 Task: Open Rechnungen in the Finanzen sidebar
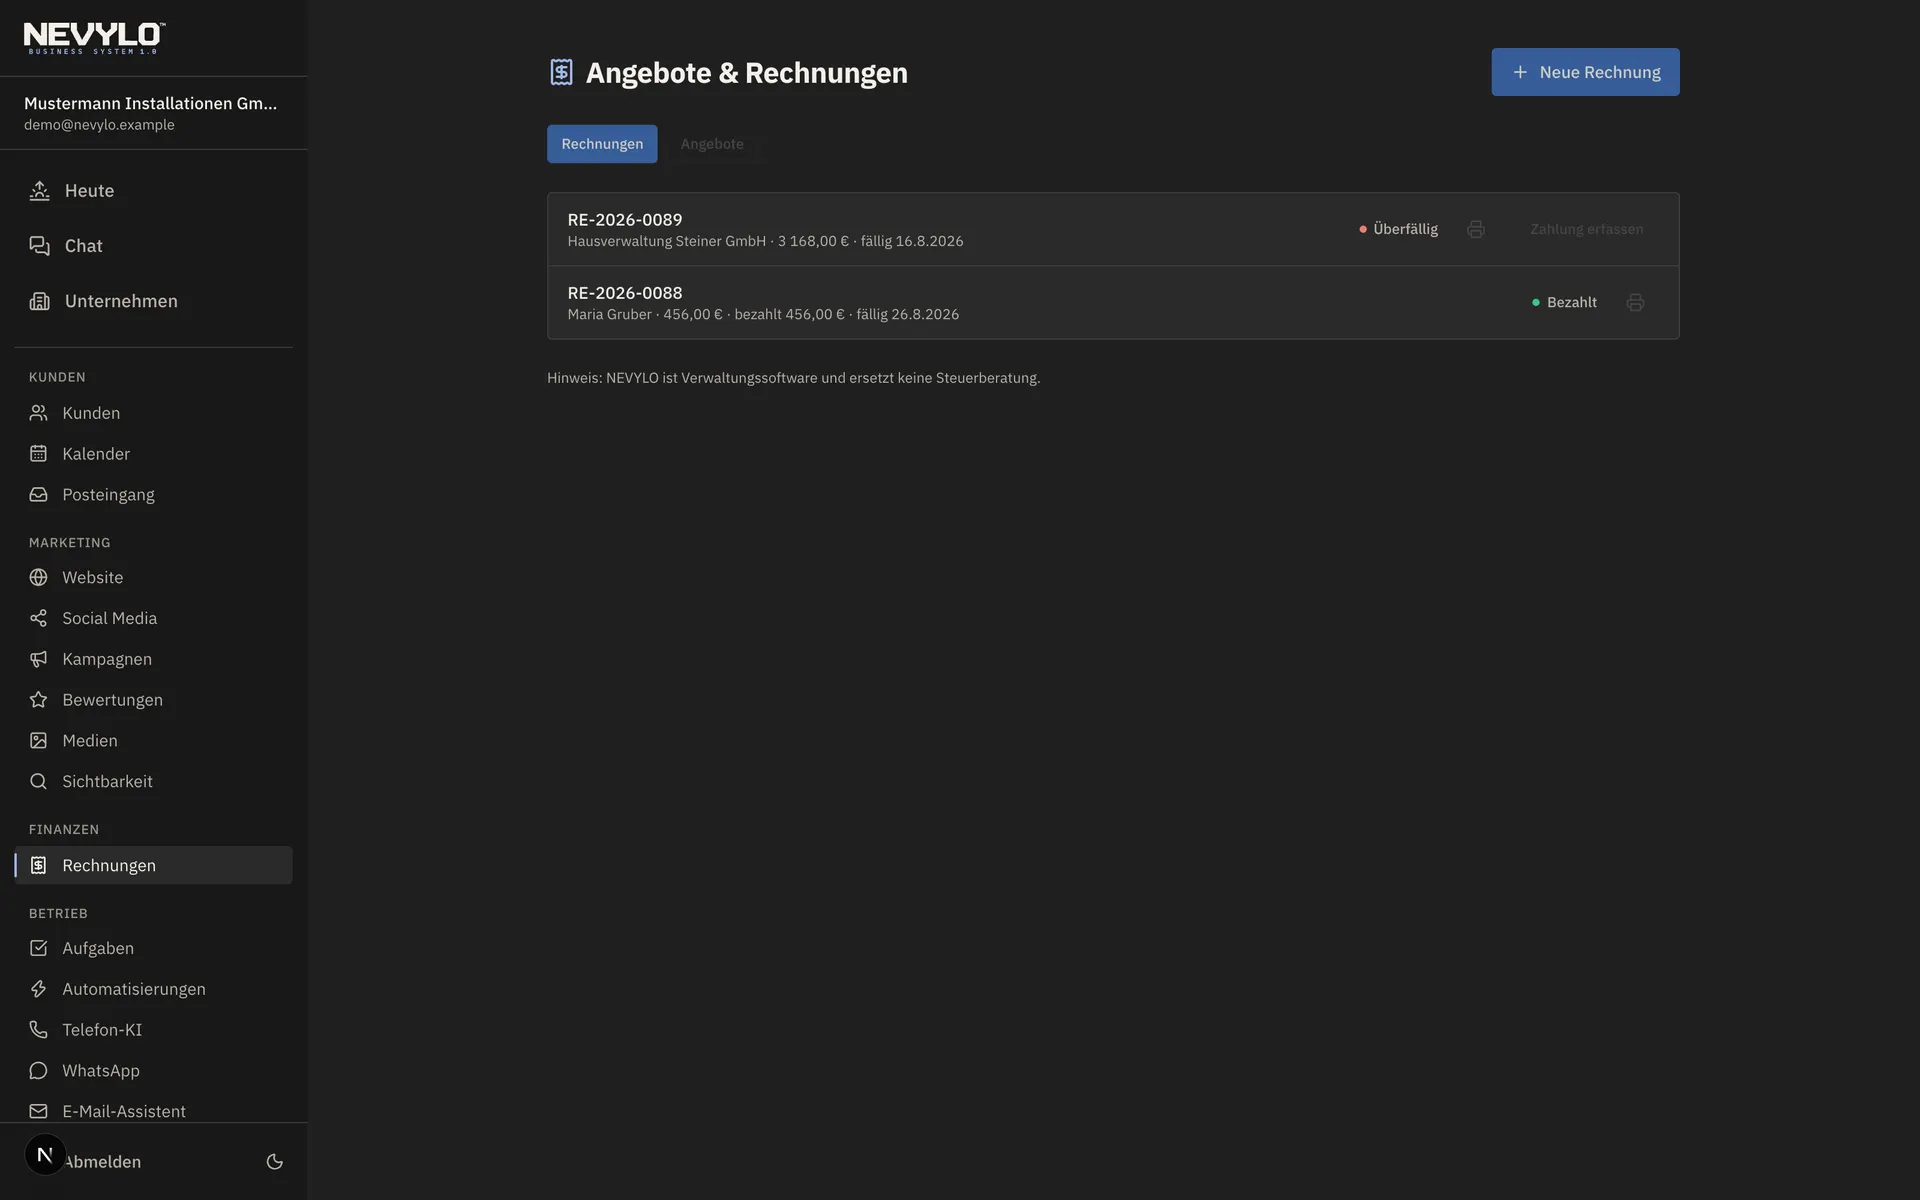(153, 865)
